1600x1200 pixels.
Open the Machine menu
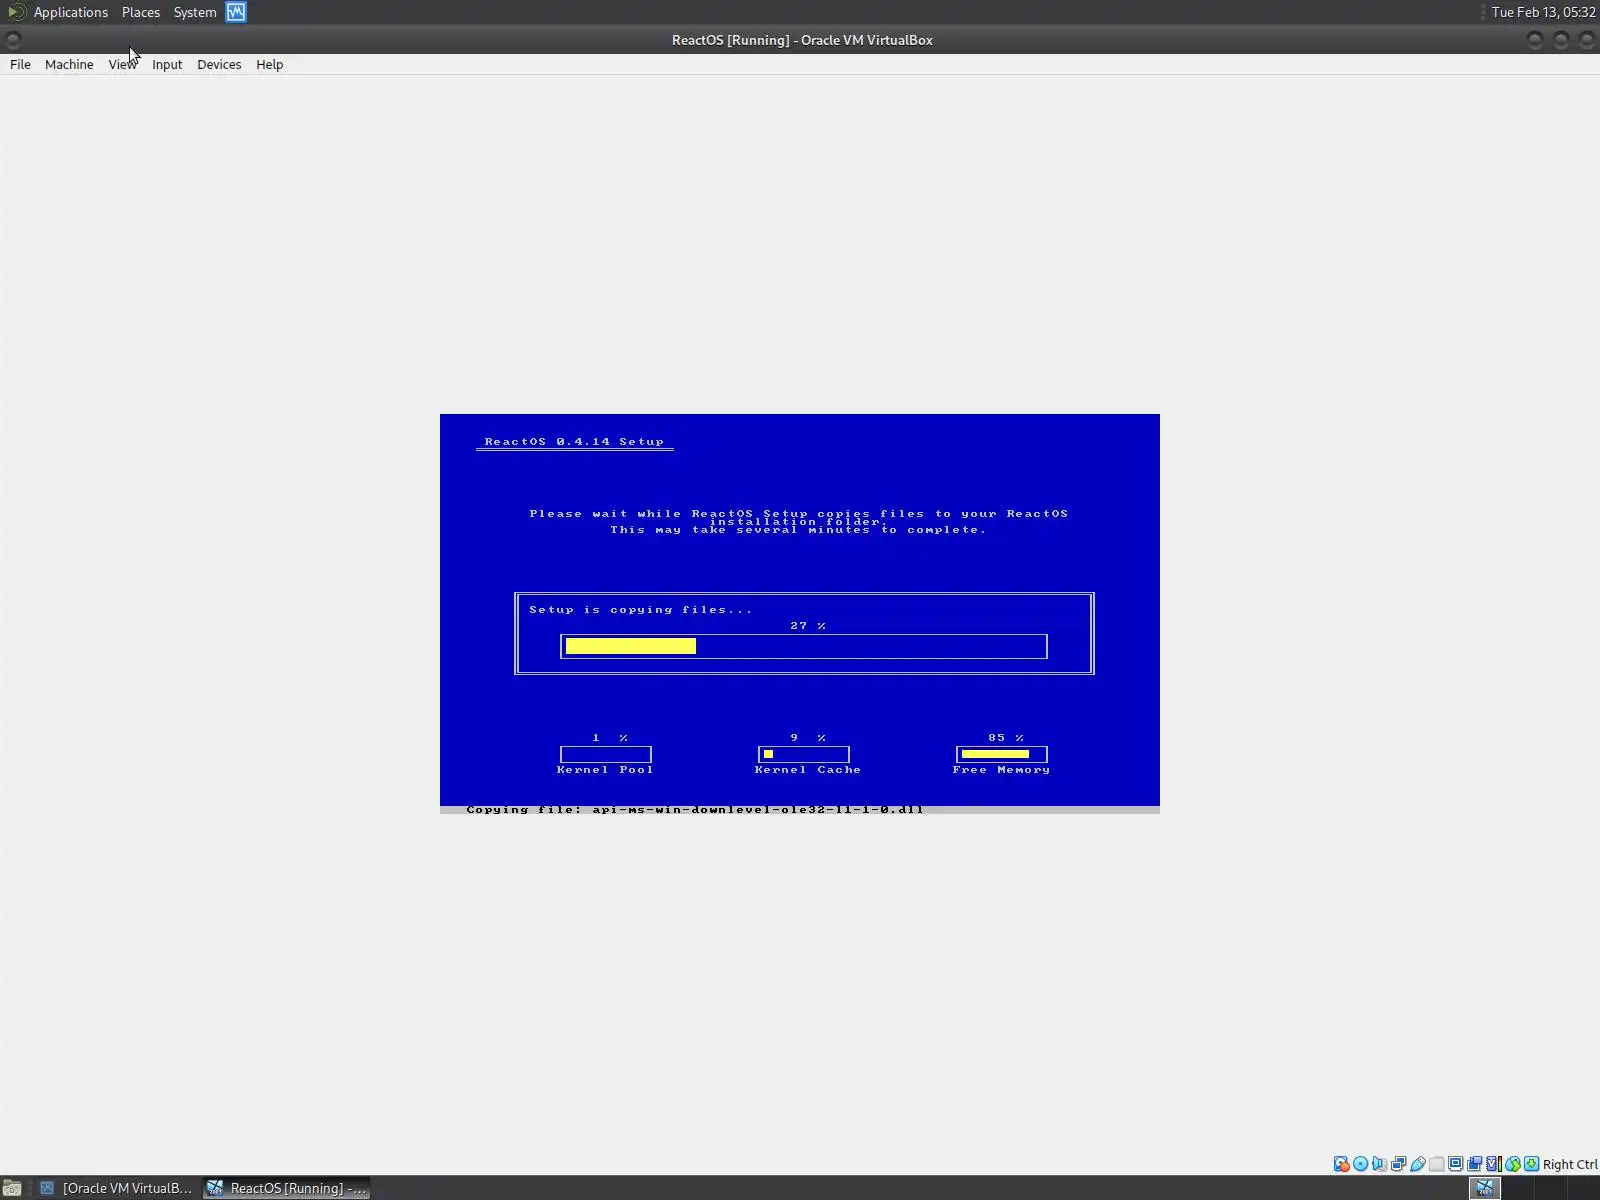click(x=69, y=65)
